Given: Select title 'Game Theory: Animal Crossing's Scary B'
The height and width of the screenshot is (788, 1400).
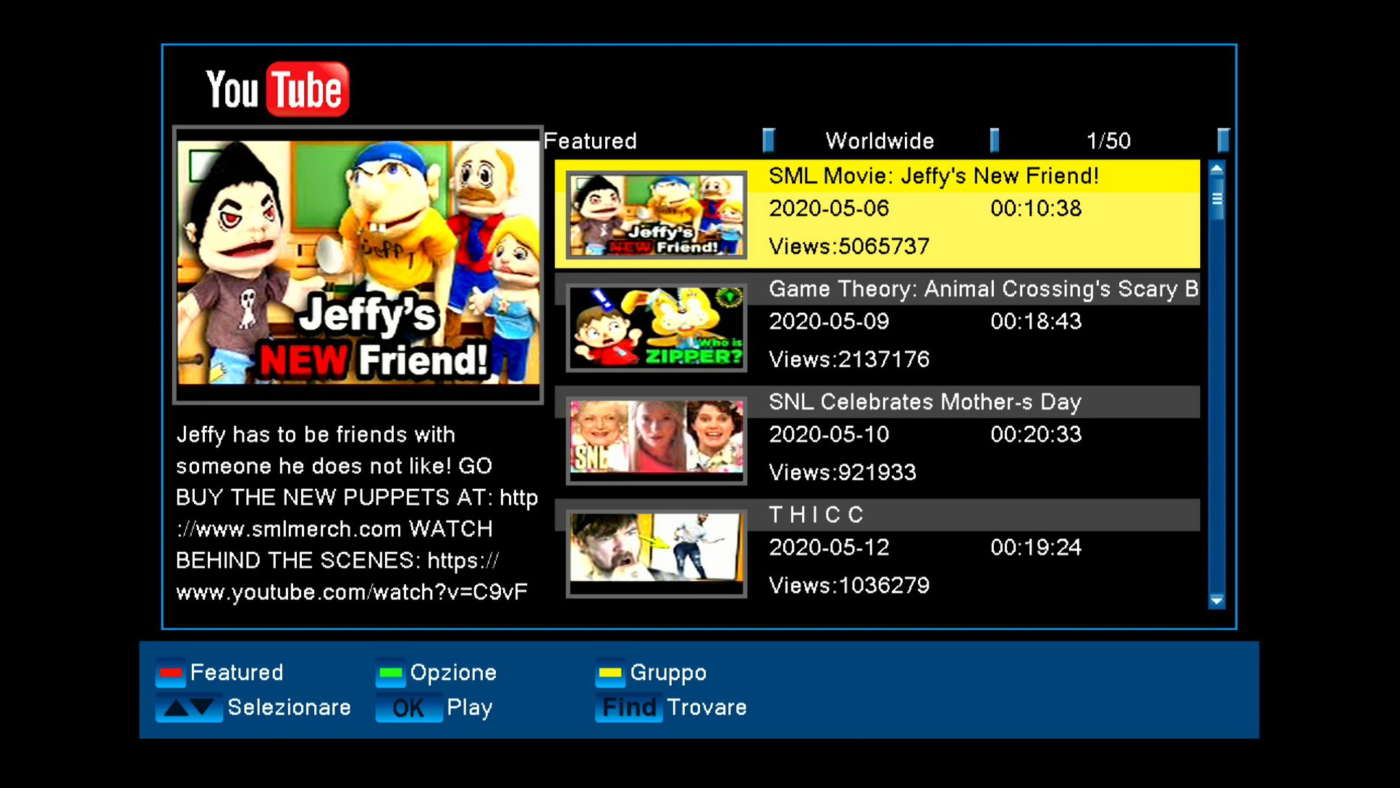Looking at the screenshot, I should click(x=984, y=290).
